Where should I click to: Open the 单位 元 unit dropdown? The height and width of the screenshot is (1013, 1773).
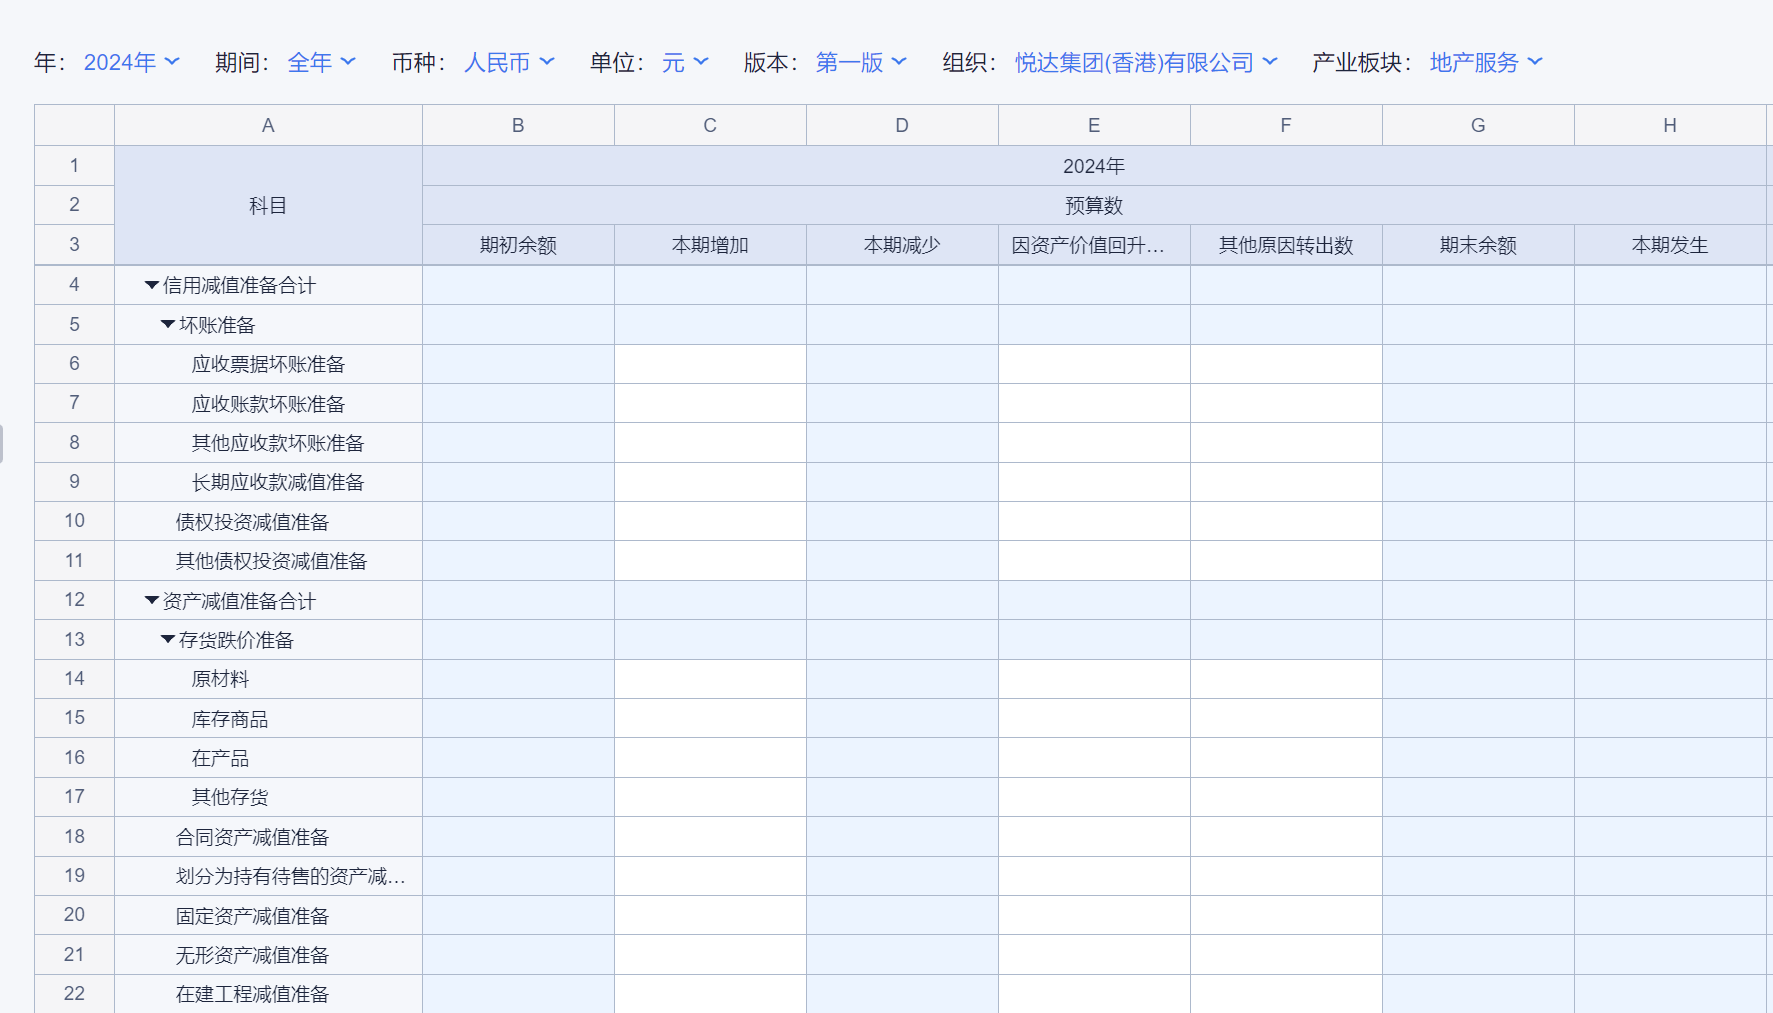[x=685, y=63]
